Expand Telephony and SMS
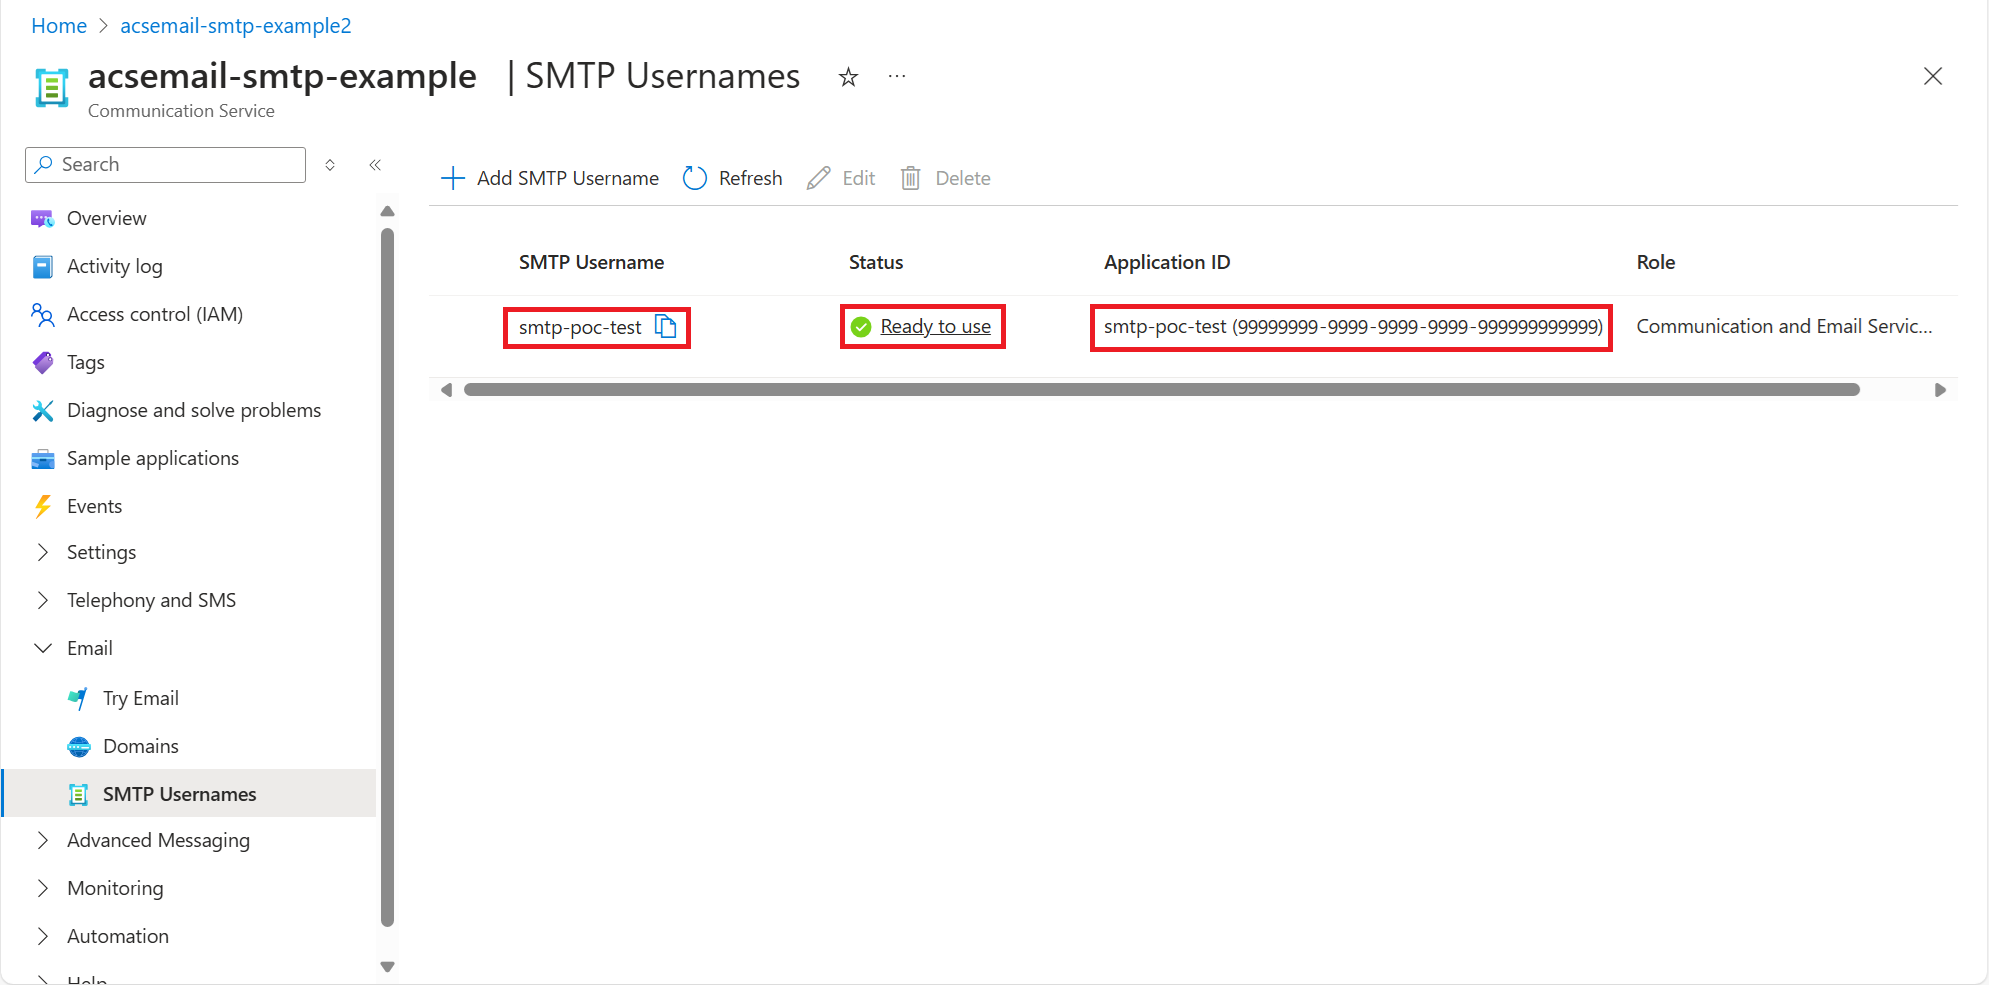This screenshot has width=1989, height=985. coord(42,600)
